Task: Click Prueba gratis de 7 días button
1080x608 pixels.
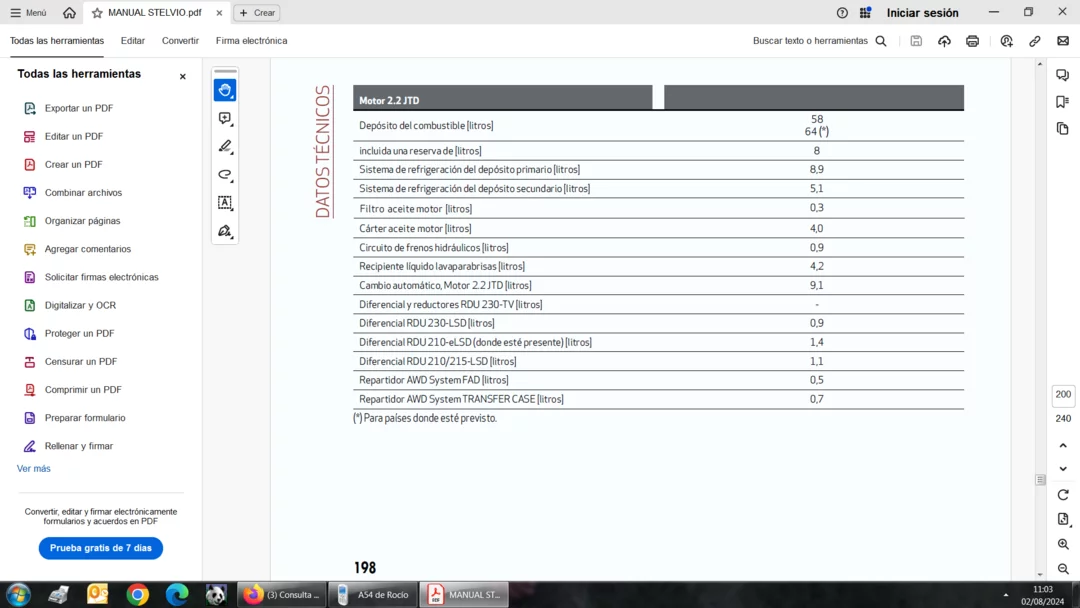Action: pos(101,548)
